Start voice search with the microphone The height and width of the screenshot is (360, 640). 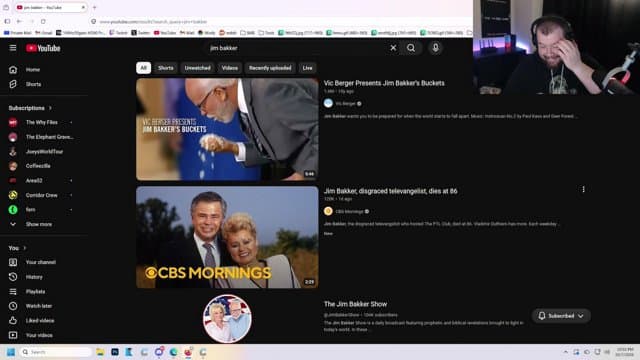pos(436,48)
